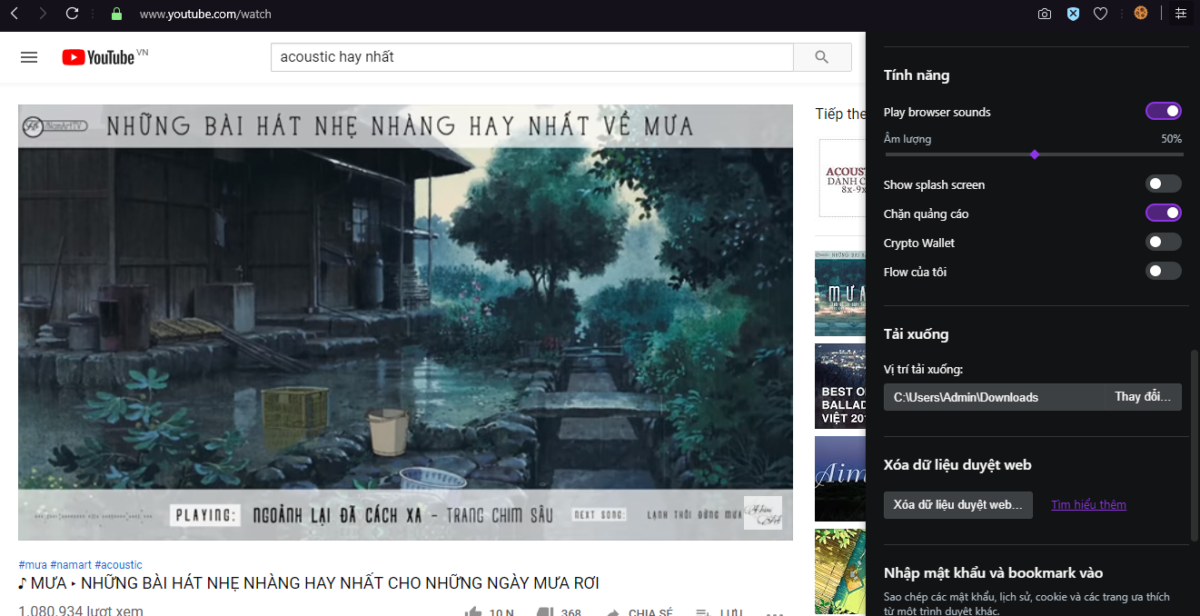Open the snapshot camera icon
Screen dimensions: 1200x616
[1044, 14]
